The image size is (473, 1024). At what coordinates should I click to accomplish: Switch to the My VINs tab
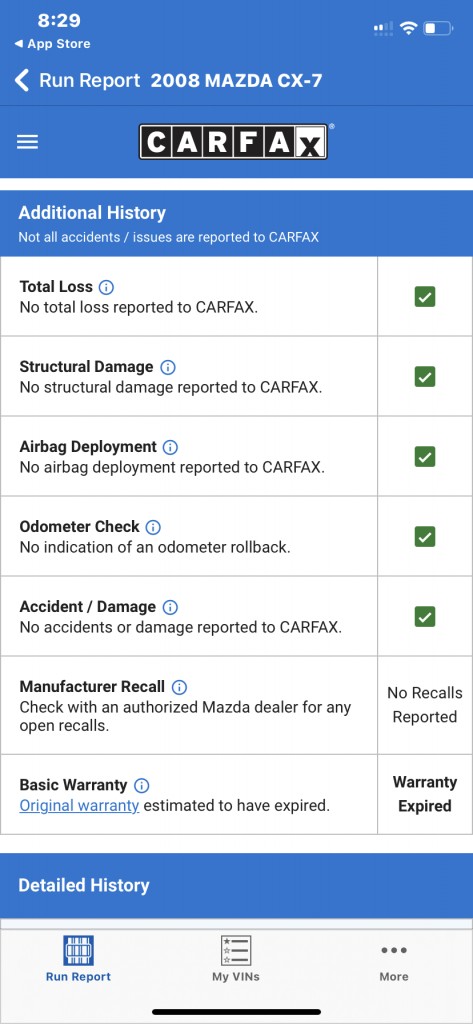coord(236,959)
